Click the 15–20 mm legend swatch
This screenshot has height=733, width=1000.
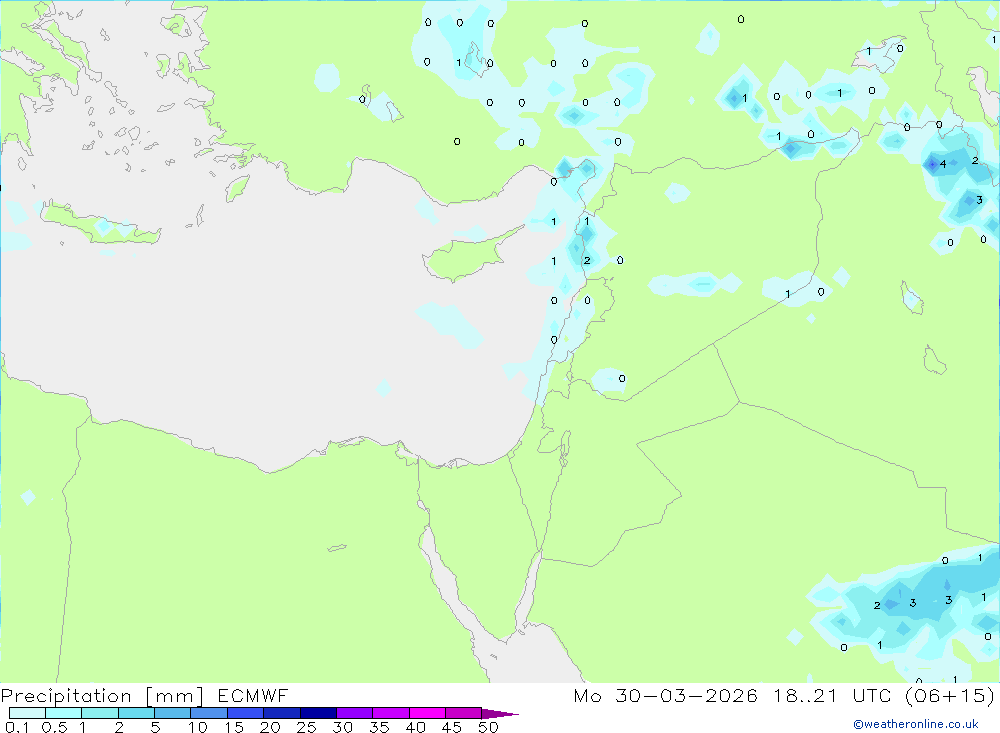click(x=246, y=713)
